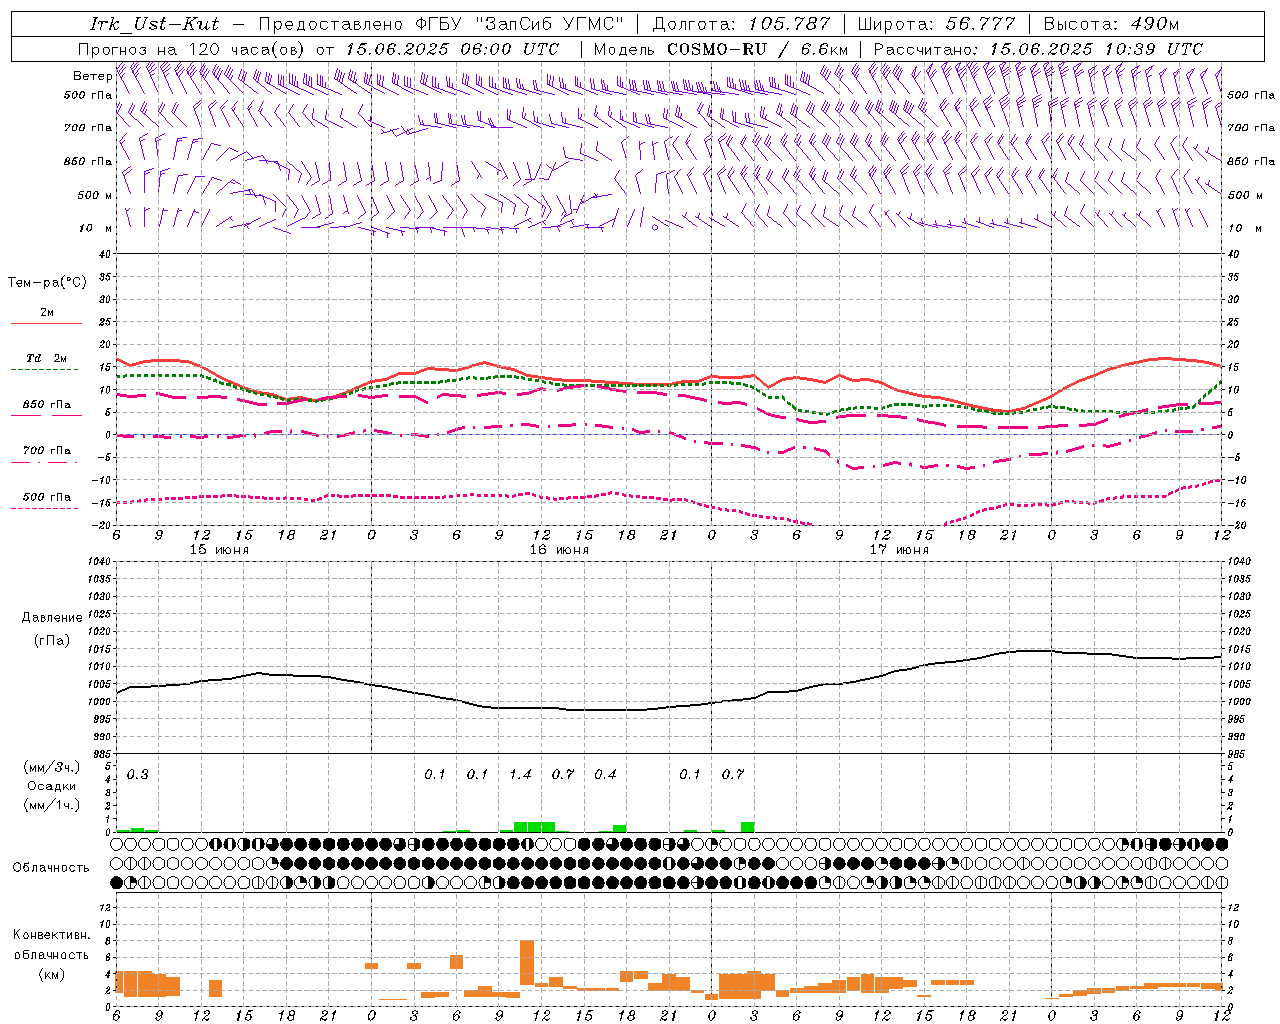Screen dimensions: 1280x1024
Task: Click the computed time 15.06.2025 10:39 UTC
Action: (1096, 49)
